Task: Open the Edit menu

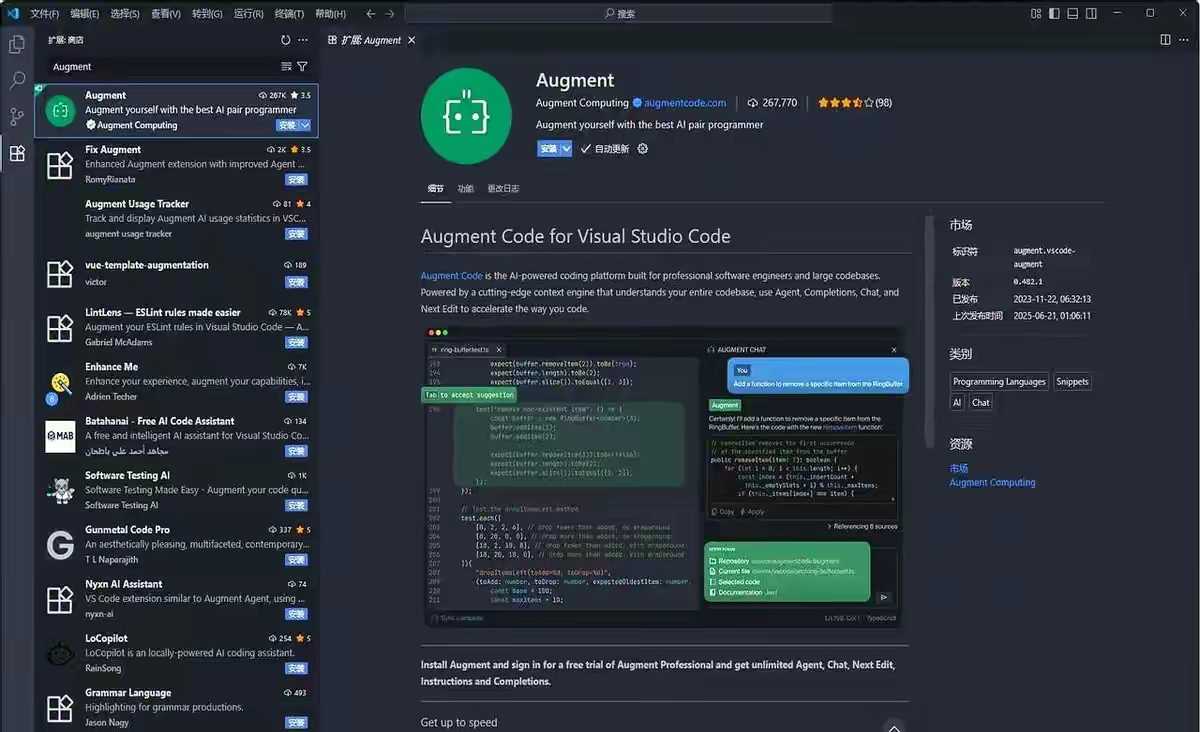Action: [x=85, y=14]
